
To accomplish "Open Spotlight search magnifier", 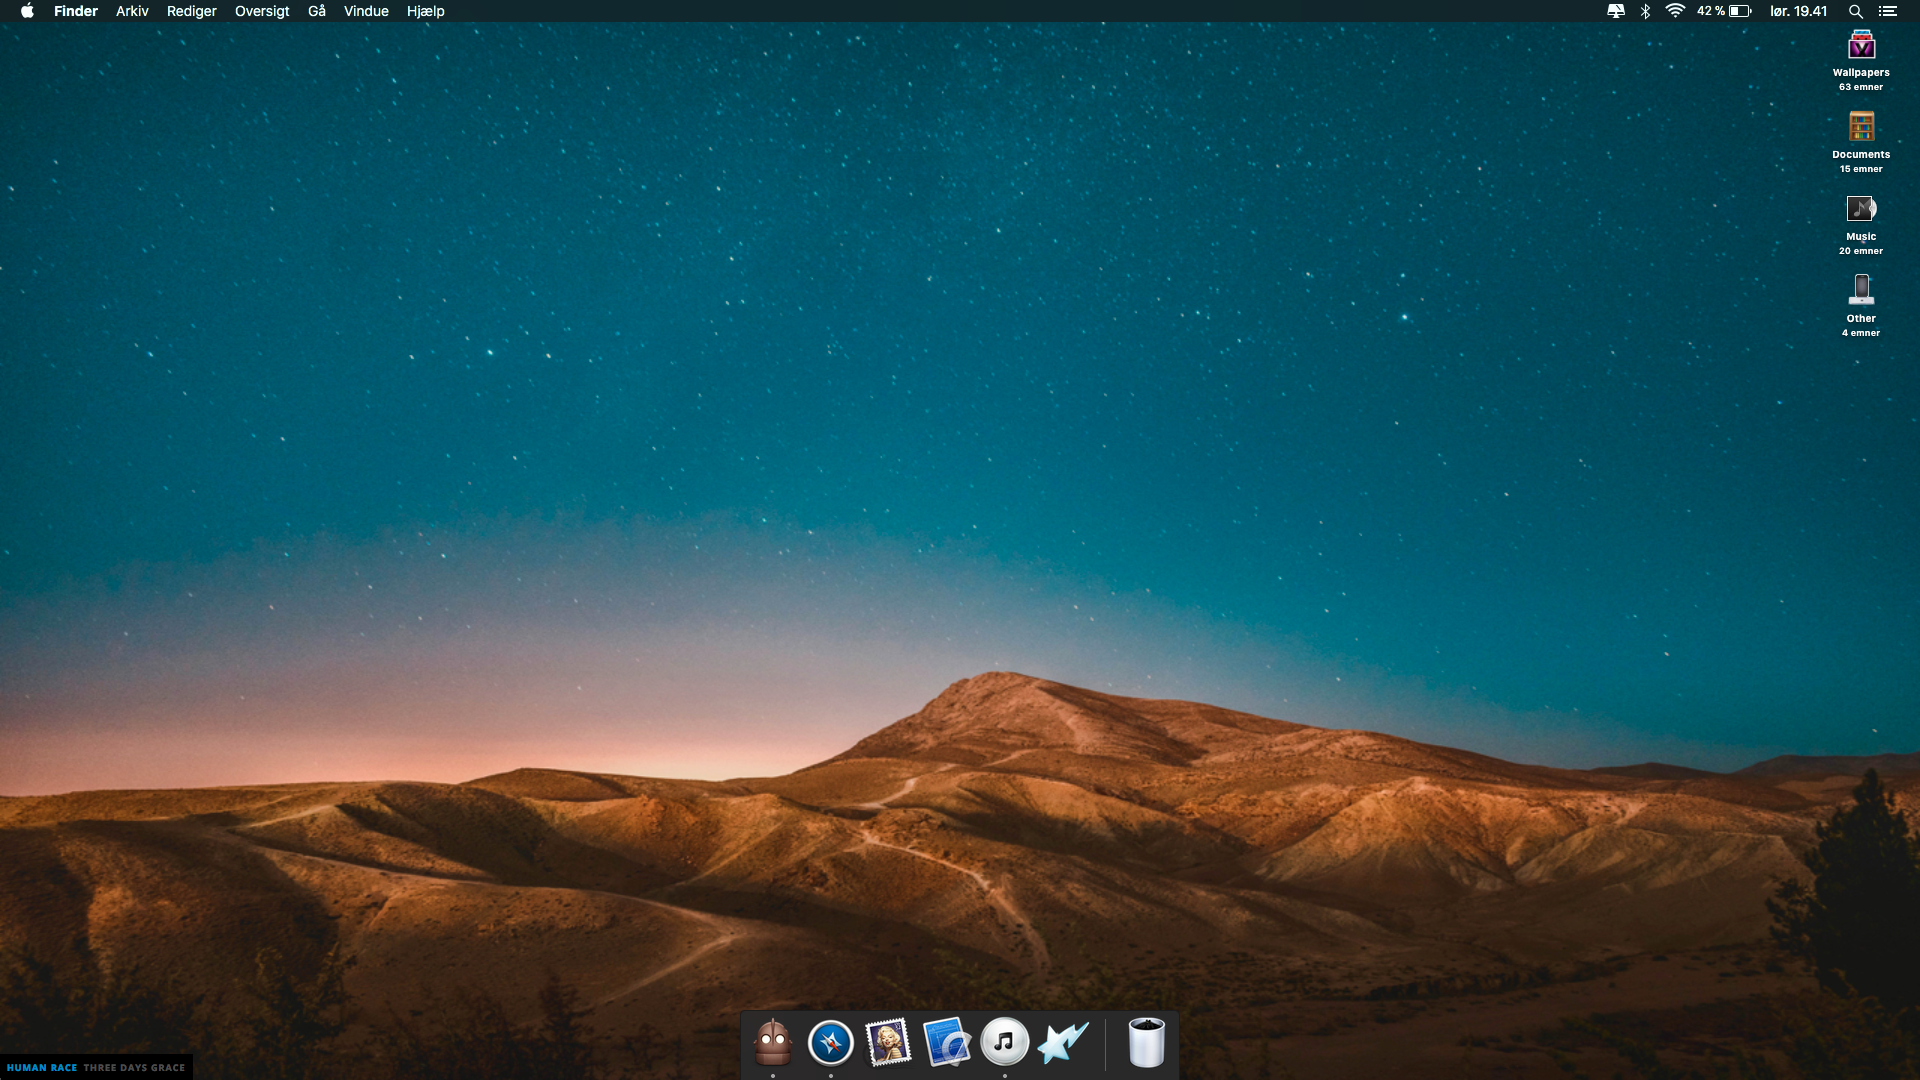I will point(1855,11).
